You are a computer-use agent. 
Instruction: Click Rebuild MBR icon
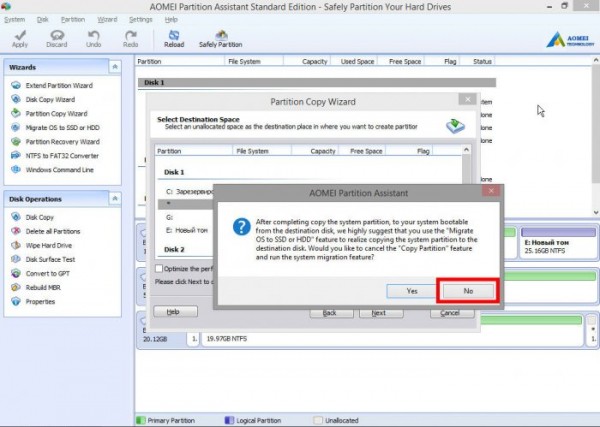pyautogui.click(x=16, y=287)
